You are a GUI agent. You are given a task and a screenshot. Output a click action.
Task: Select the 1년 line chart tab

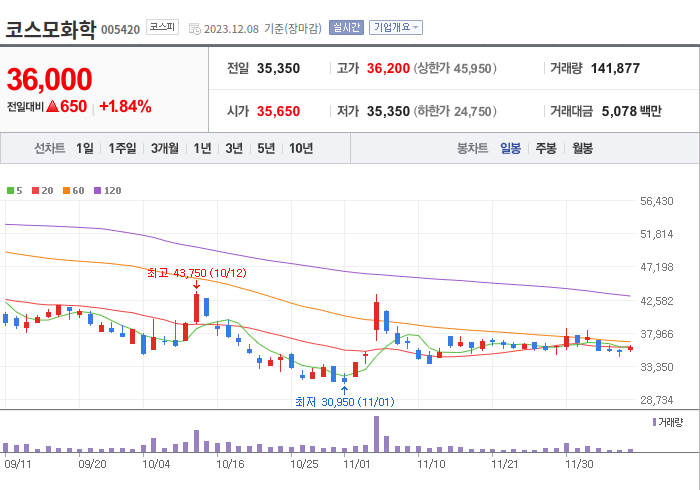[x=202, y=148]
